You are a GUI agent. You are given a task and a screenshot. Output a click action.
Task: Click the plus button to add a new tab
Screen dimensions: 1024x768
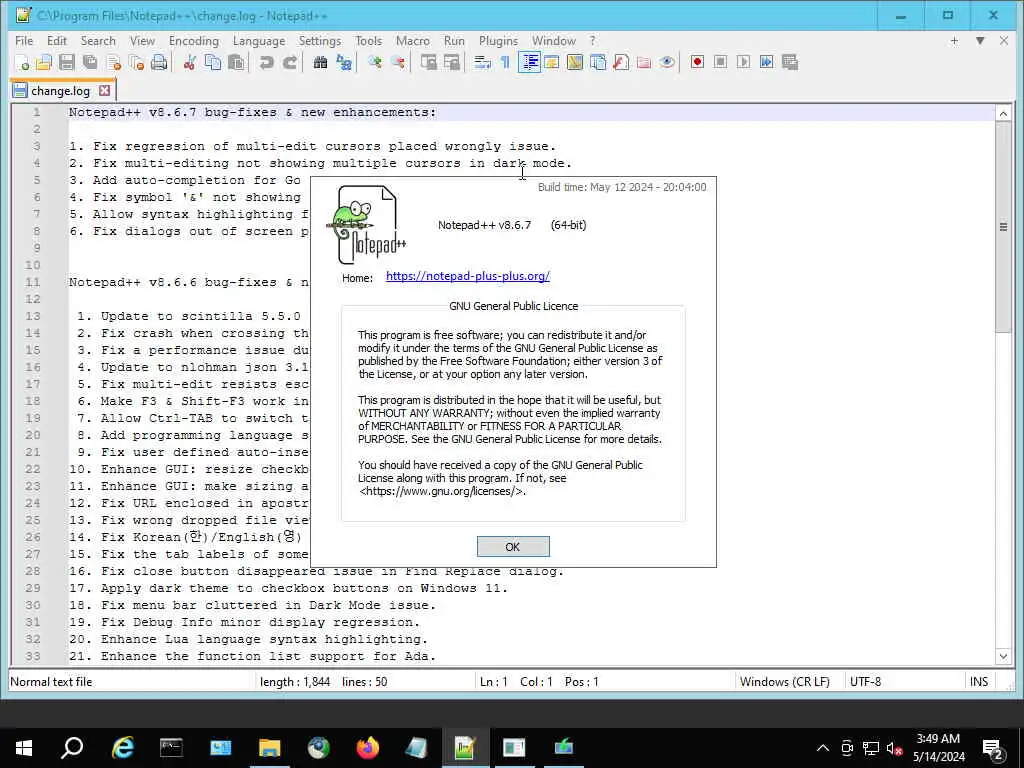click(954, 40)
